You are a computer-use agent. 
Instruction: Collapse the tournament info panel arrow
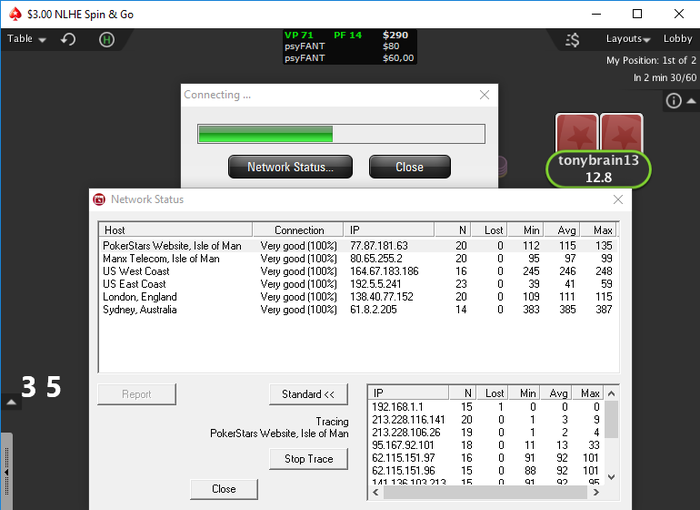(x=691, y=101)
